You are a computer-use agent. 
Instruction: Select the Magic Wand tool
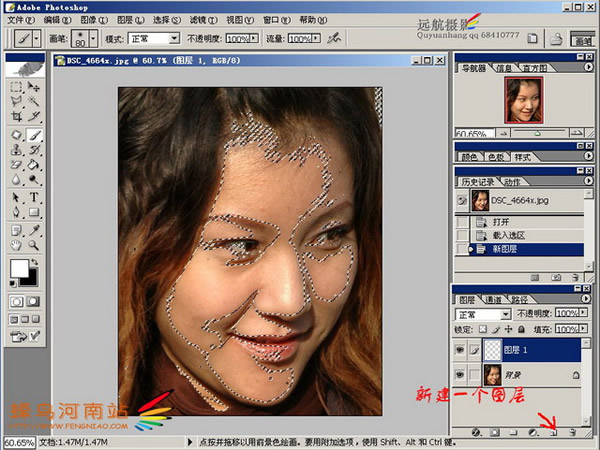tap(34, 101)
